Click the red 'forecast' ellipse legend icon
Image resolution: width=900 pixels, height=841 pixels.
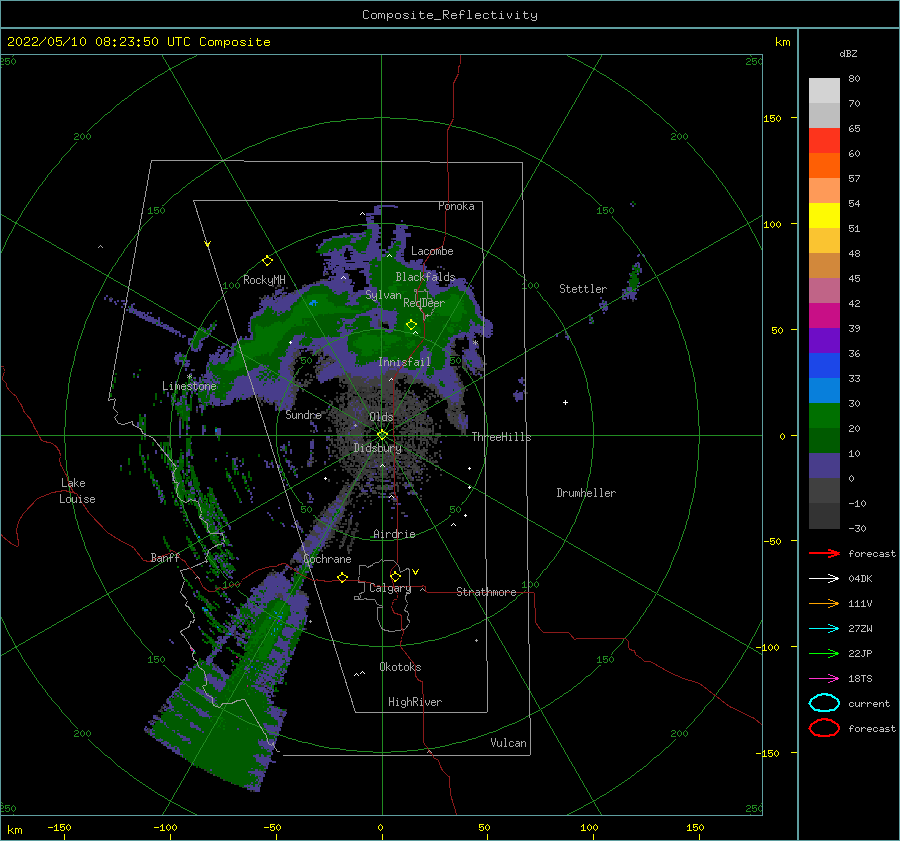pyautogui.click(x=824, y=728)
